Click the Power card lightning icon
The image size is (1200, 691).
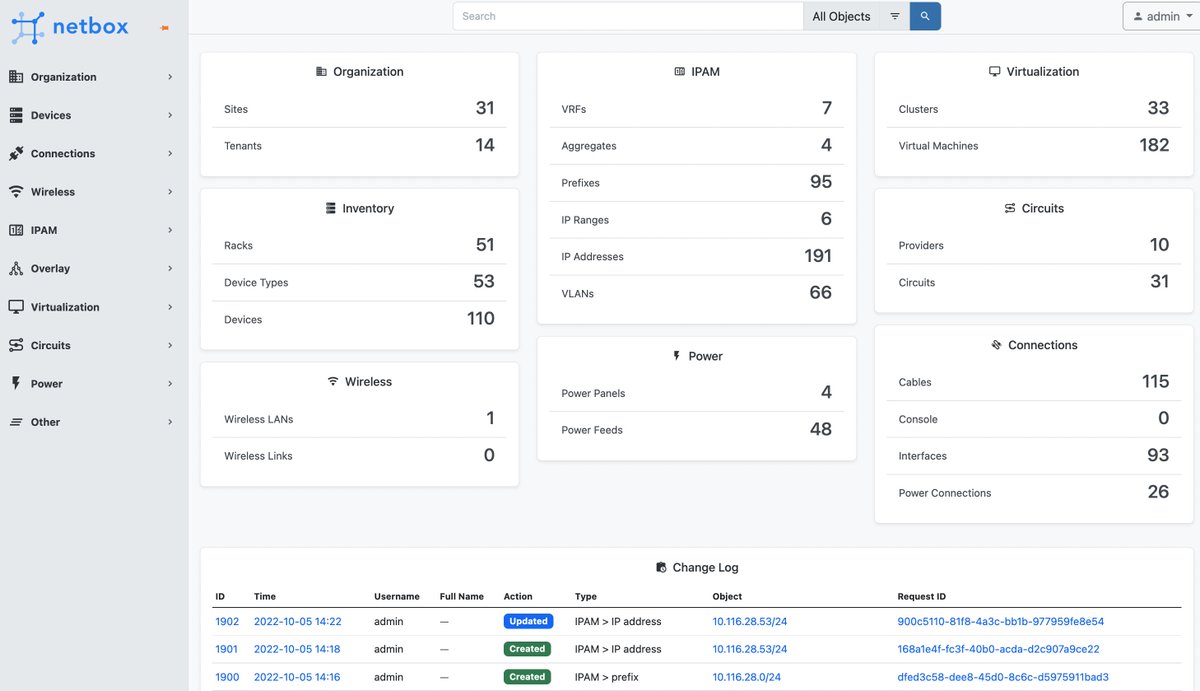tap(677, 356)
